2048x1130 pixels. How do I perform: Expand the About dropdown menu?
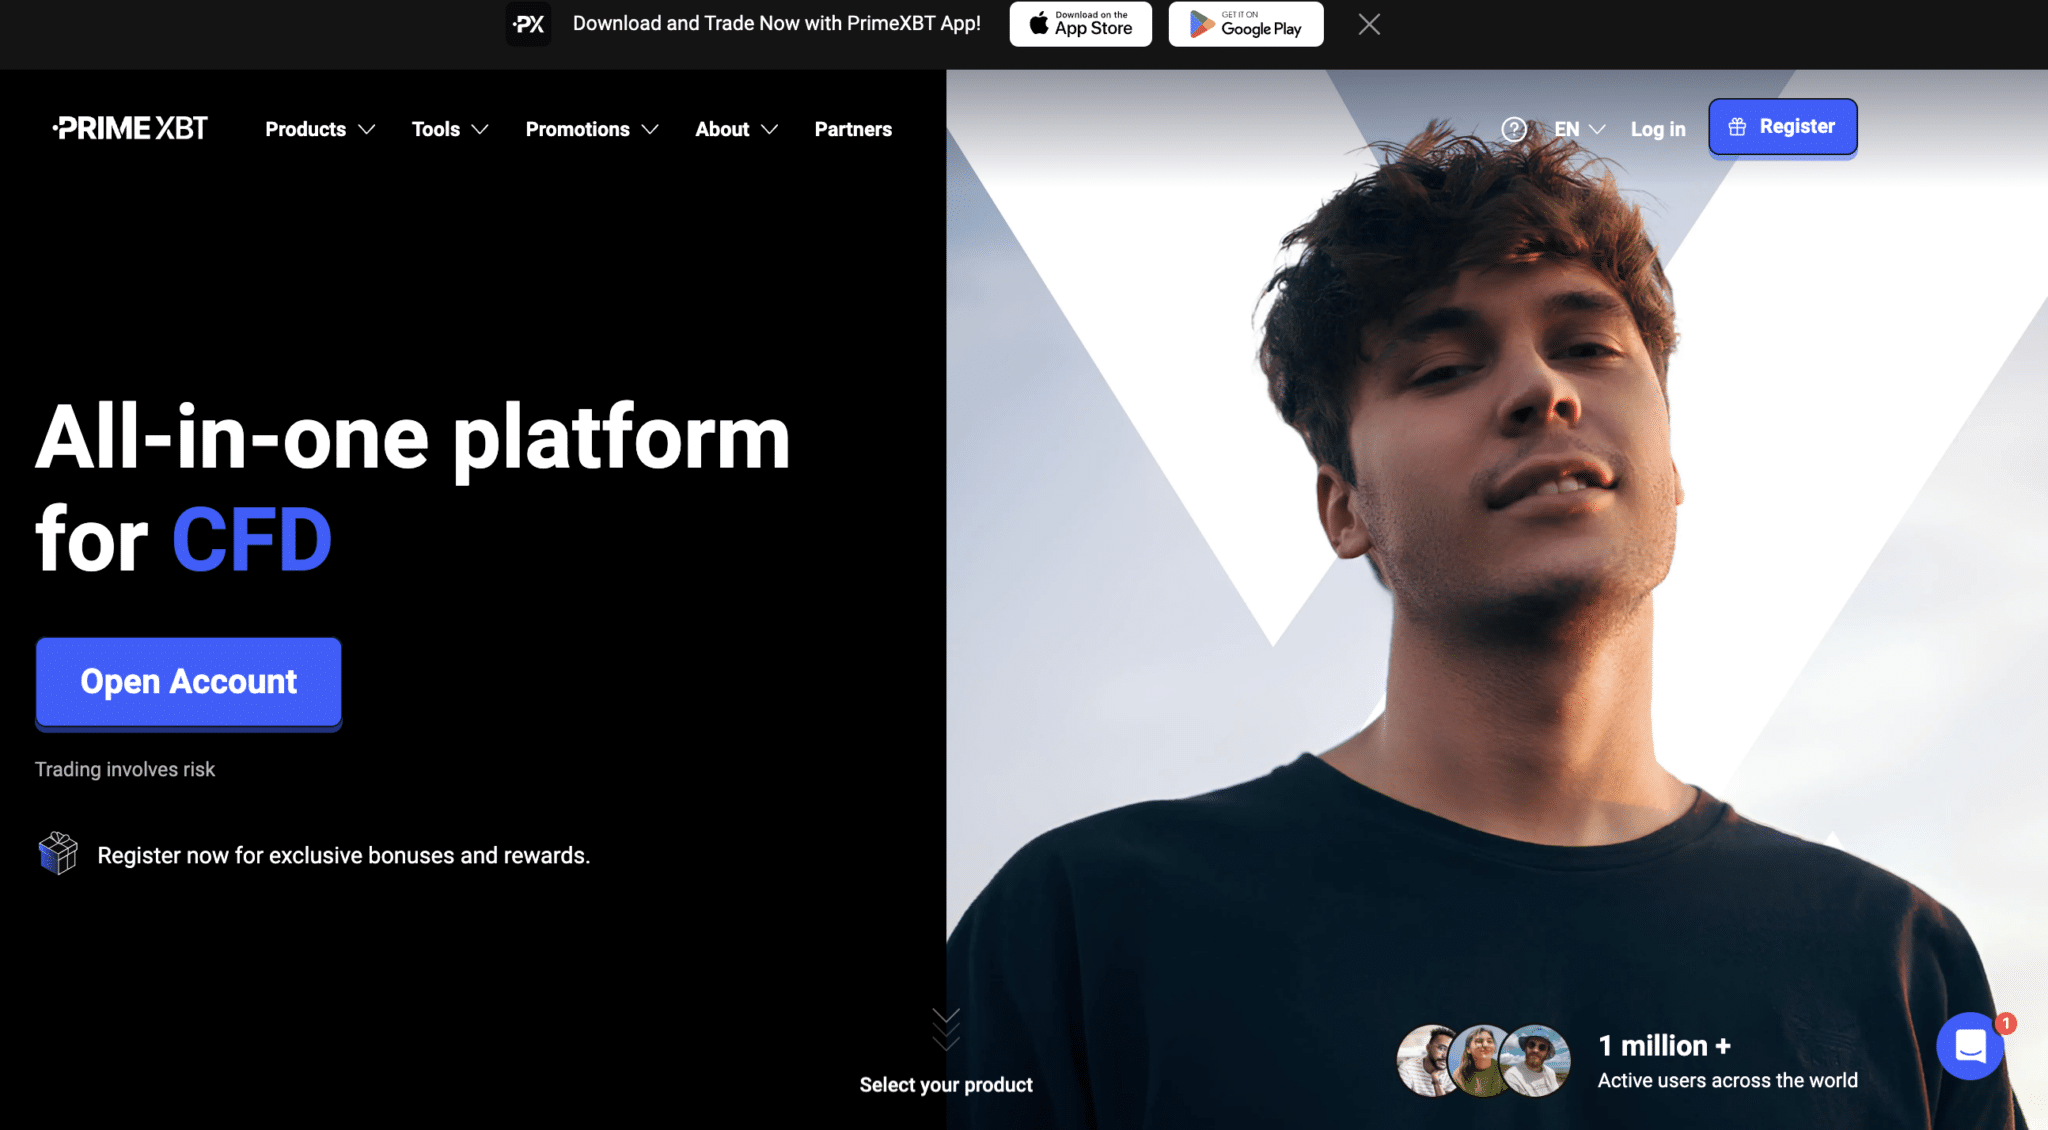[x=735, y=128]
